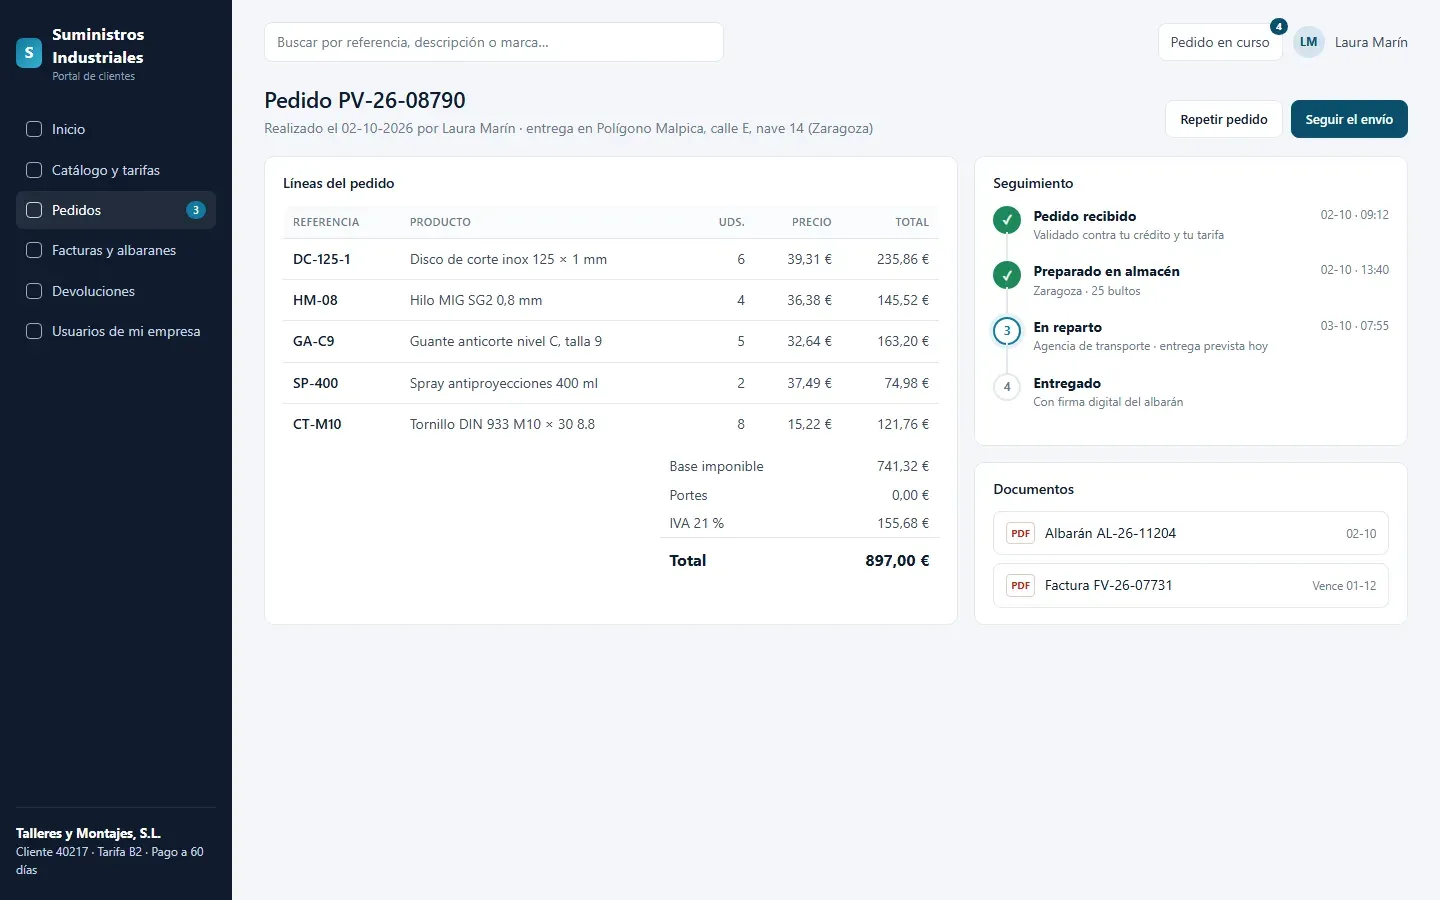Image resolution: width=1440 pixels, height=900 pixels.
Task: Open Devoluciones section
Action: click(x=116, y=291)
